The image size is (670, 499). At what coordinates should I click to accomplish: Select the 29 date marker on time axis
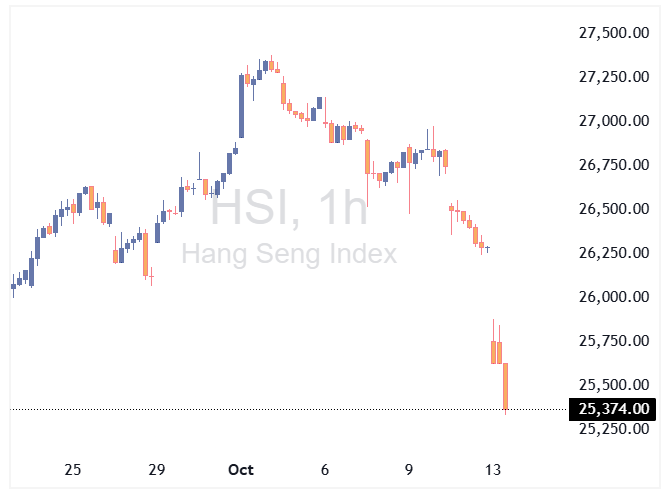[x=156, y=470]
